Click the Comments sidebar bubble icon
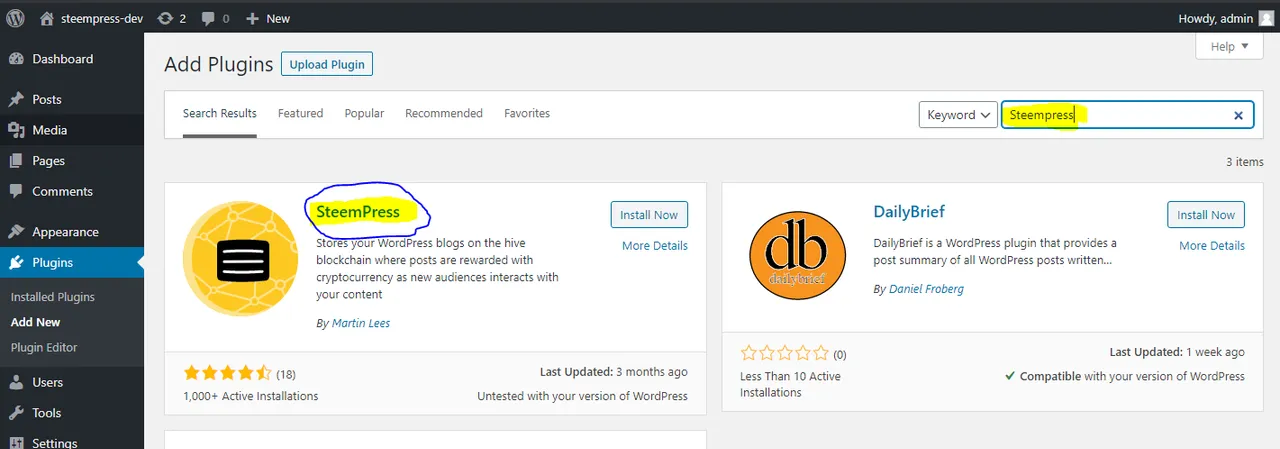 pyautogui.click(x=16, y=191)
